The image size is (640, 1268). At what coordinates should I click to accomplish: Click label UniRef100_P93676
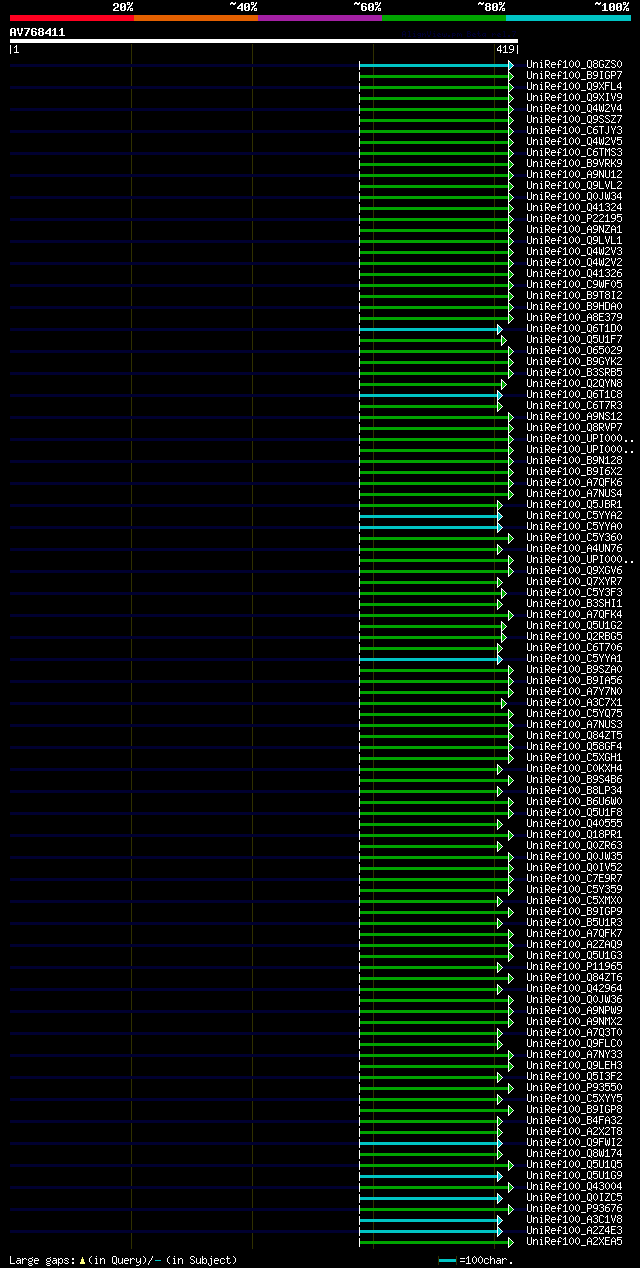click(574, 1208)
